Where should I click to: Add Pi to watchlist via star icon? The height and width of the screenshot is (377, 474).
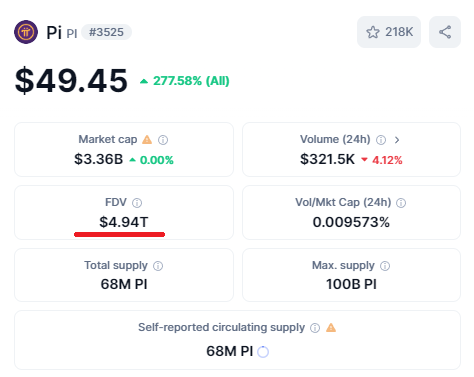373,32
